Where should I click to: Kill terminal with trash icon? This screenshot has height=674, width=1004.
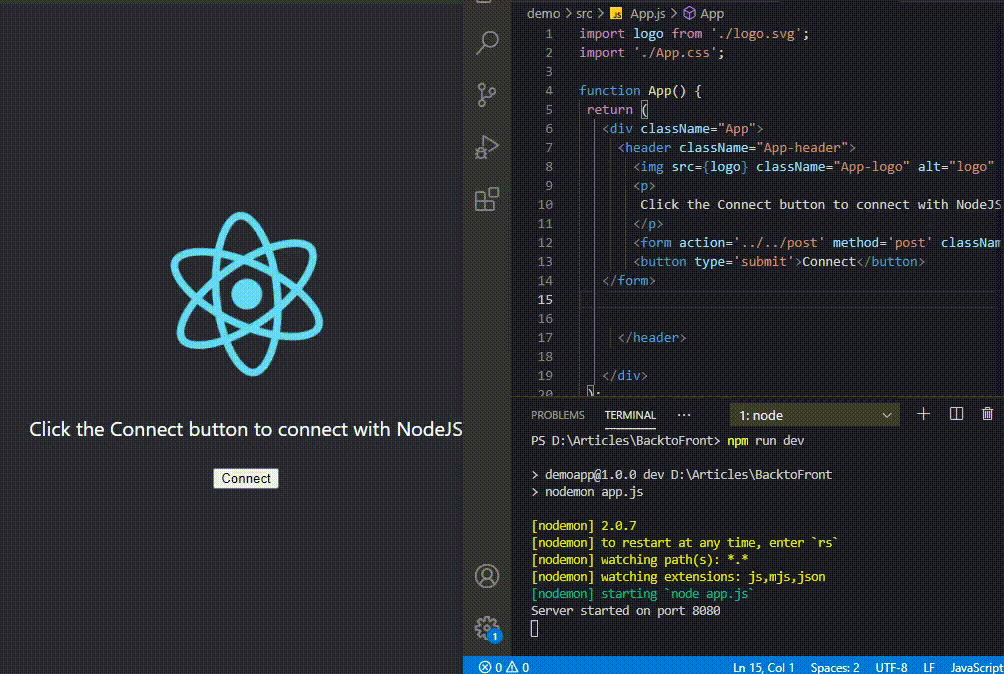pyautogui.click(x=987, y=414)
